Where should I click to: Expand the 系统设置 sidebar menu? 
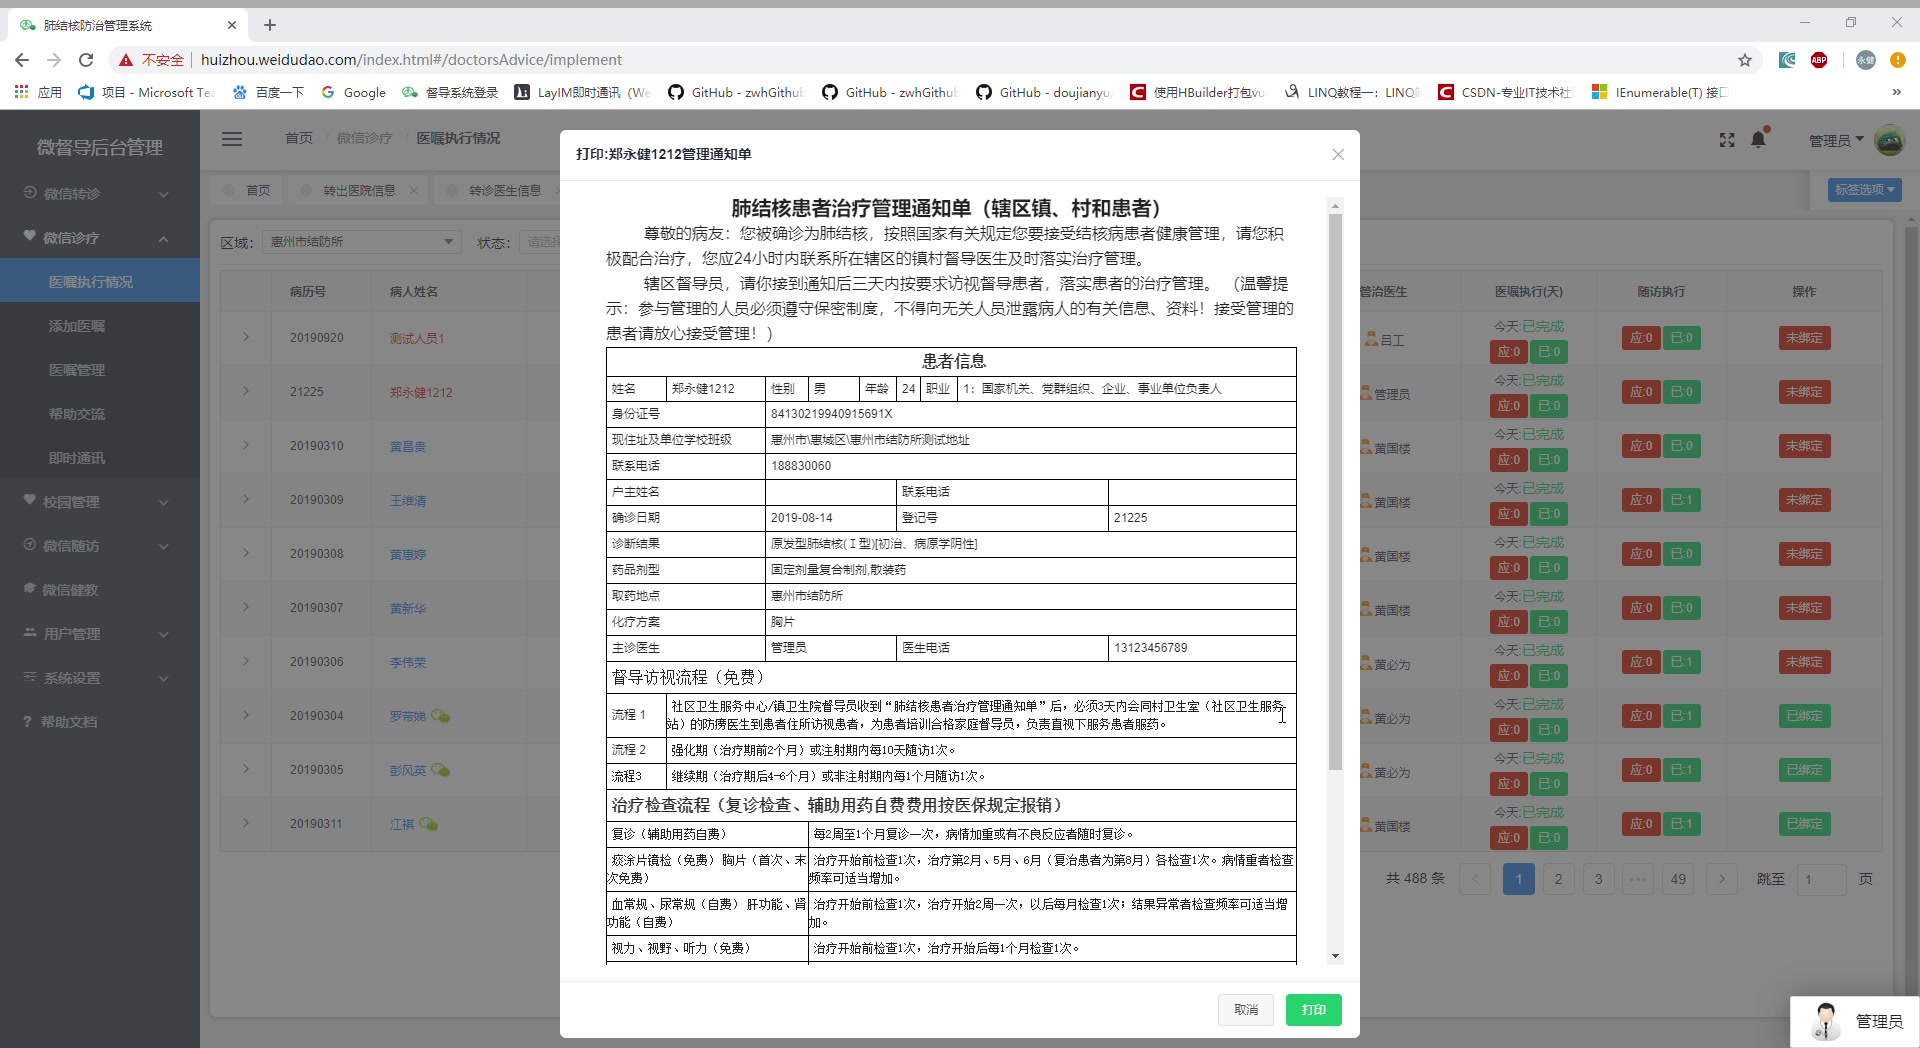pos(100,678)
